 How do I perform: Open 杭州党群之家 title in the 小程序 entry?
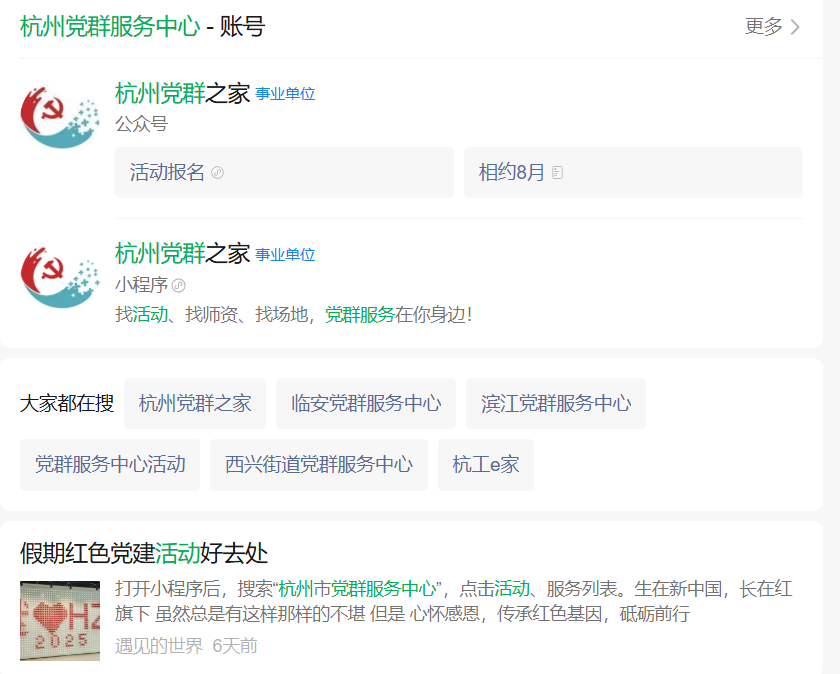pyautogui.click(x=182, y=253)
